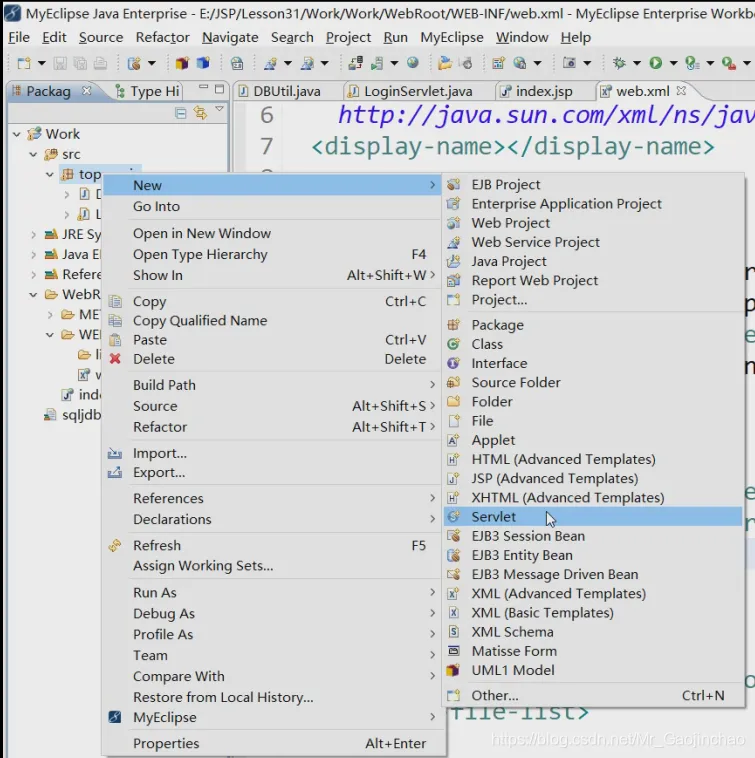Select EJB Project in the New submenu
This screenshot has height=758, width=755.
(593, 185)
